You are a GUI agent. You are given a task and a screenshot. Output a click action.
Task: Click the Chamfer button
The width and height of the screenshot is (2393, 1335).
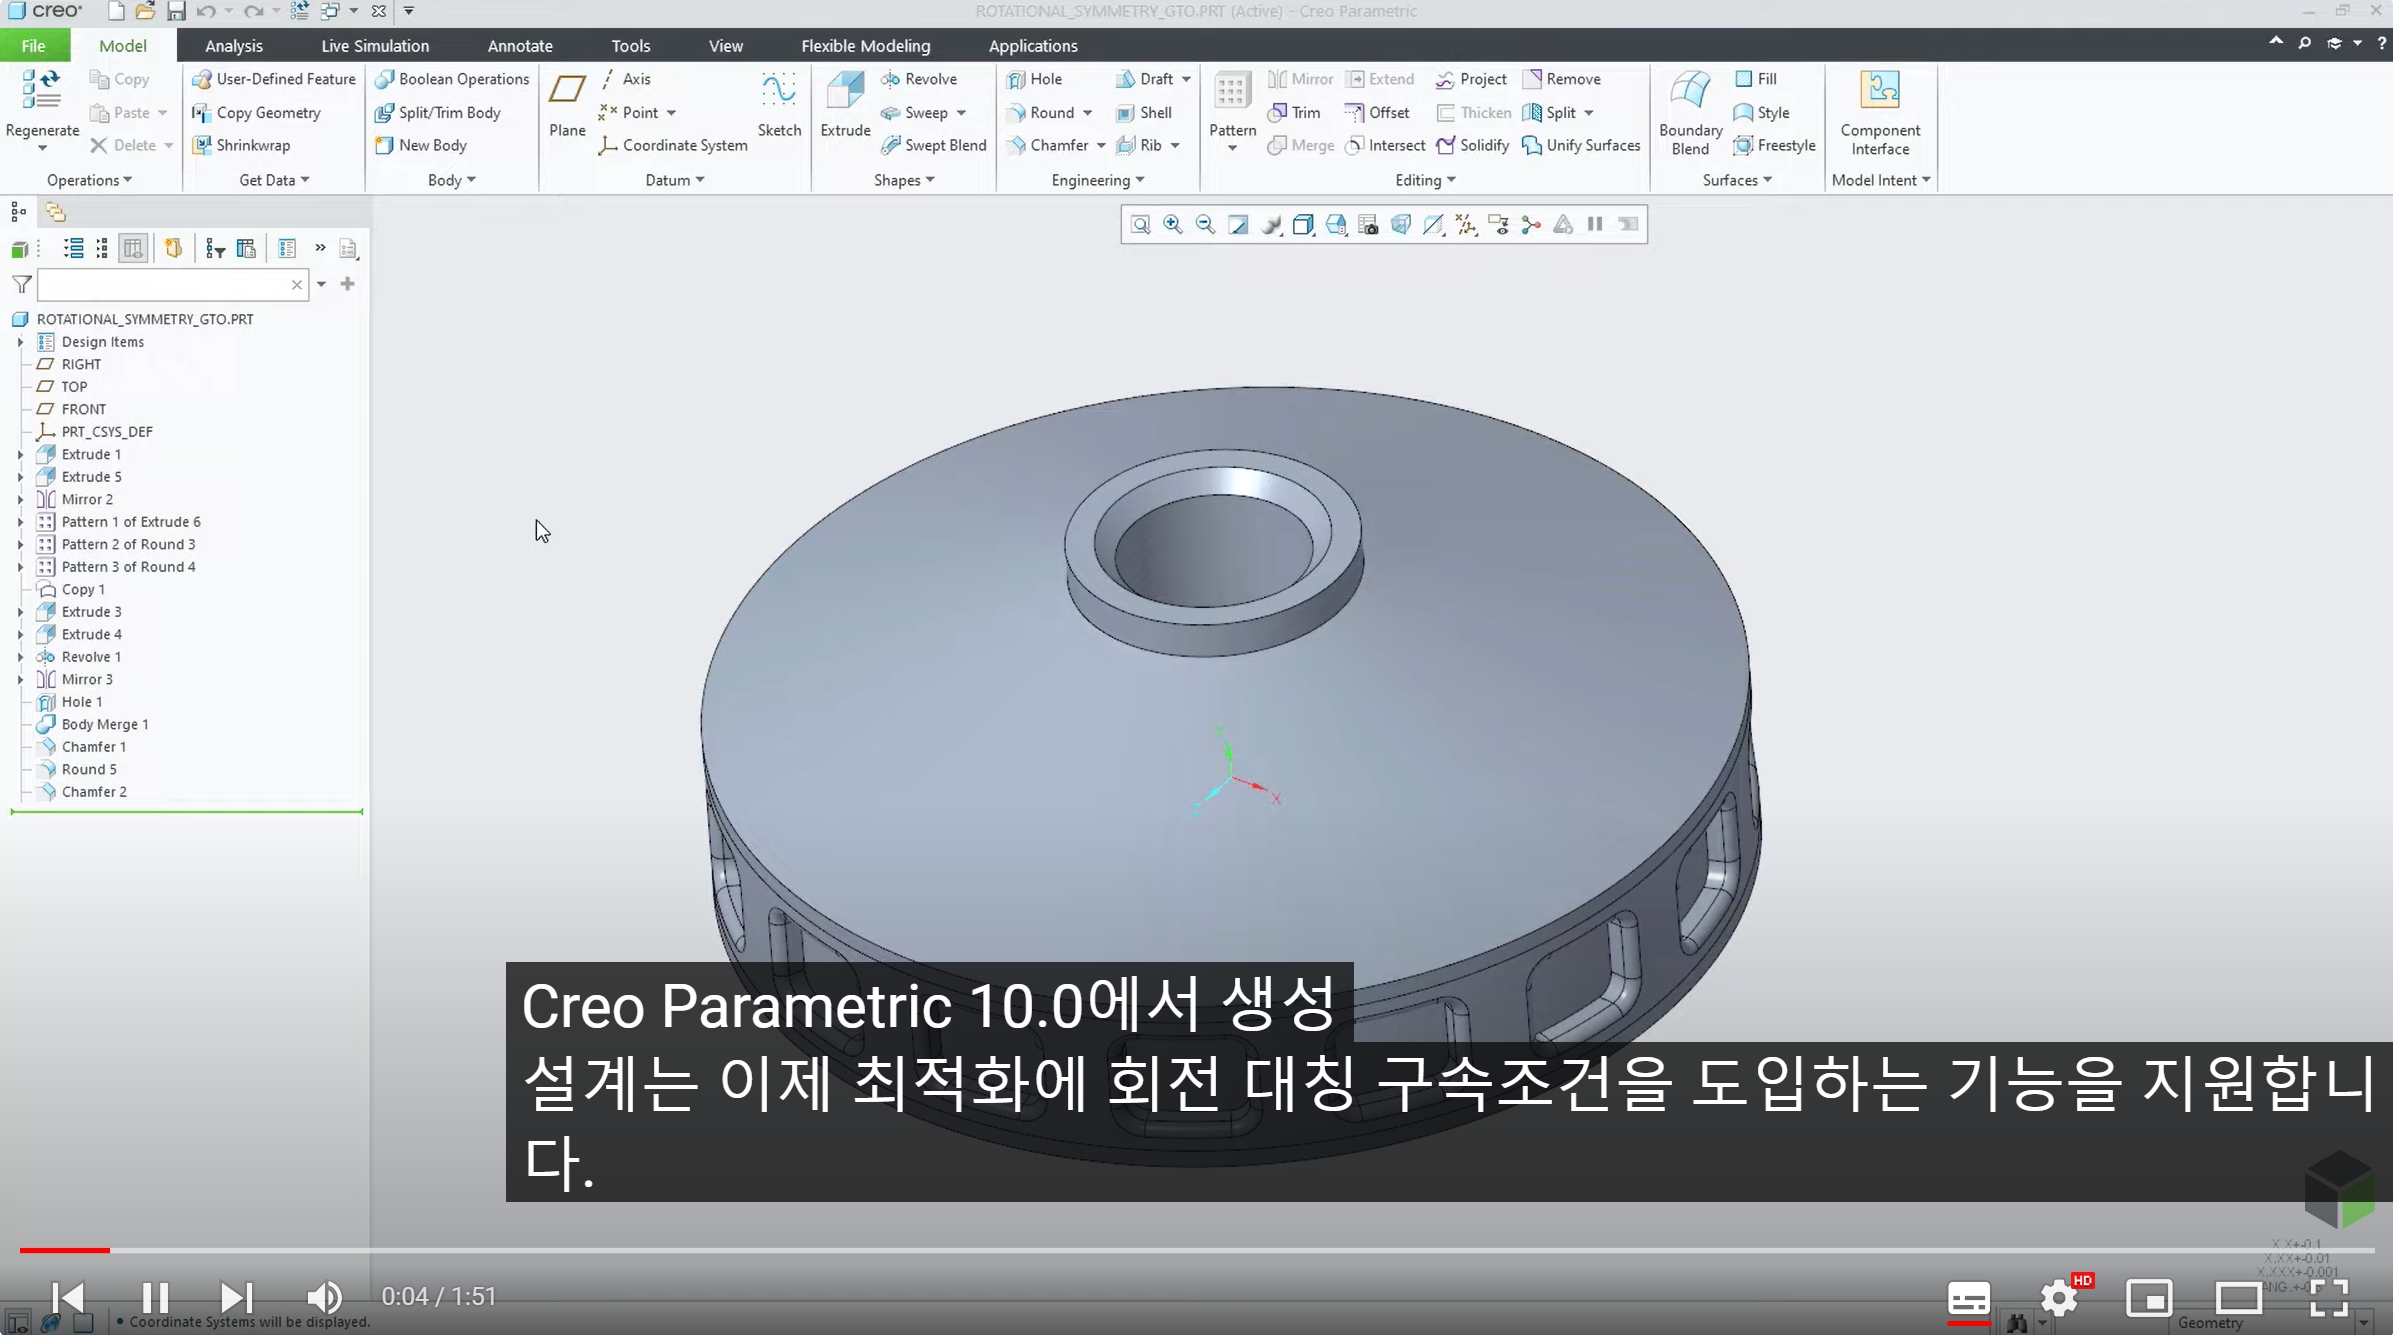click(x=1048, y=145)
